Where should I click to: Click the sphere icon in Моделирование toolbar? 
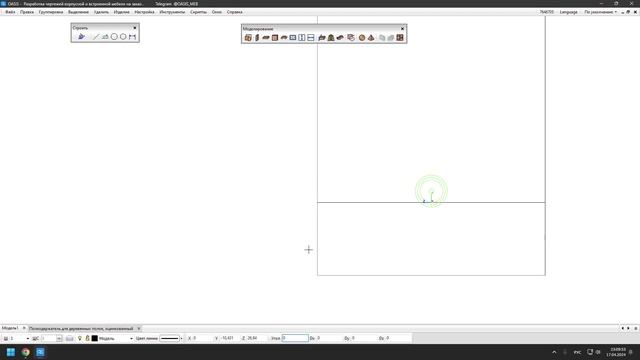362,38
